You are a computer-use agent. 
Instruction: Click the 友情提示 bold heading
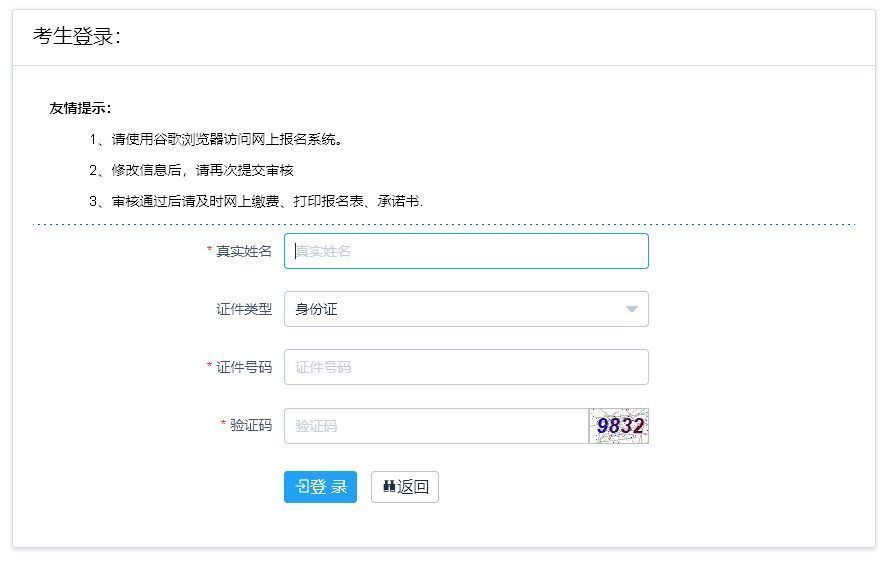pyautogui.click(x=80, y=108)
